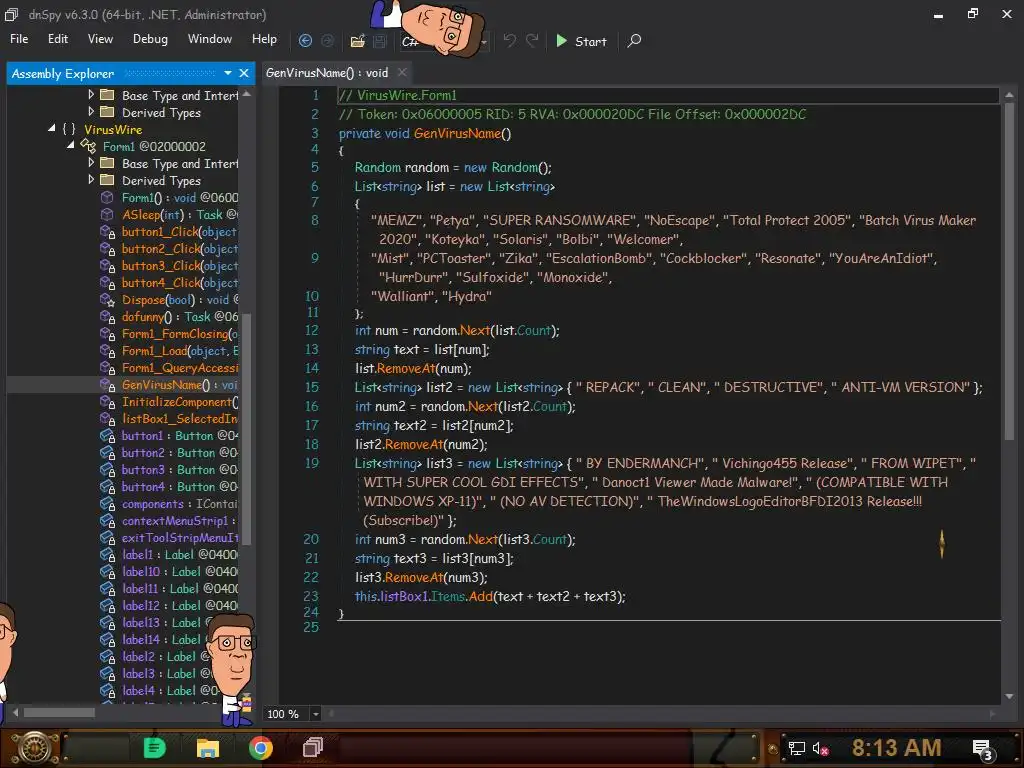Open search with the magnifier icon

click(x=633, y=41)
